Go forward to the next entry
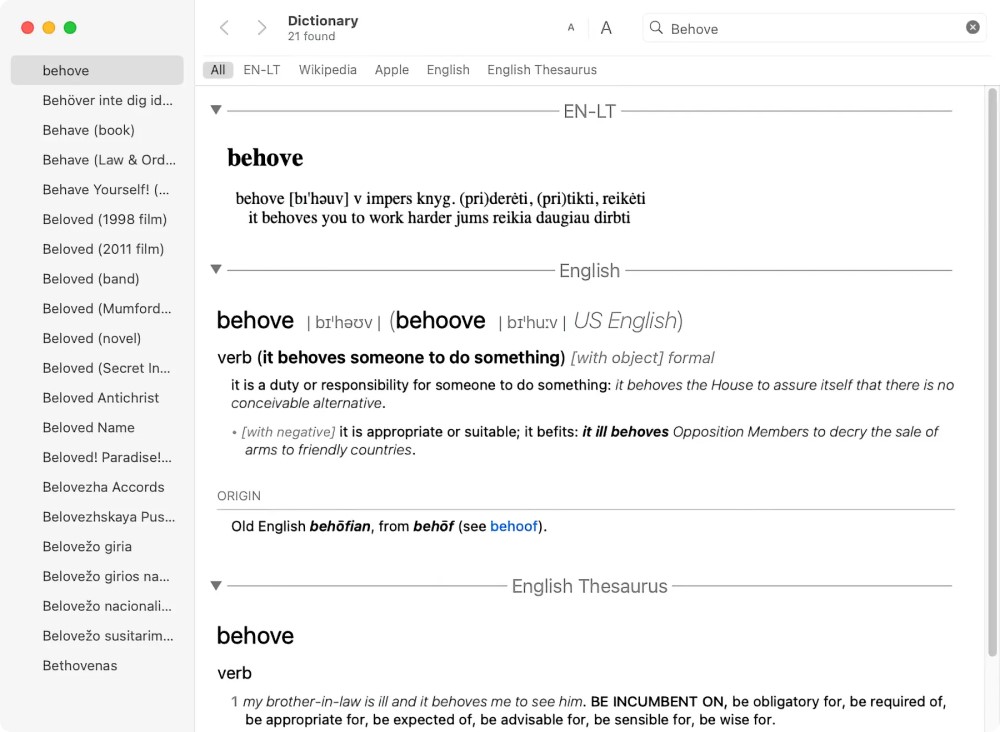The width and height of the screenshot is (1000, 732). pos(261,27)
